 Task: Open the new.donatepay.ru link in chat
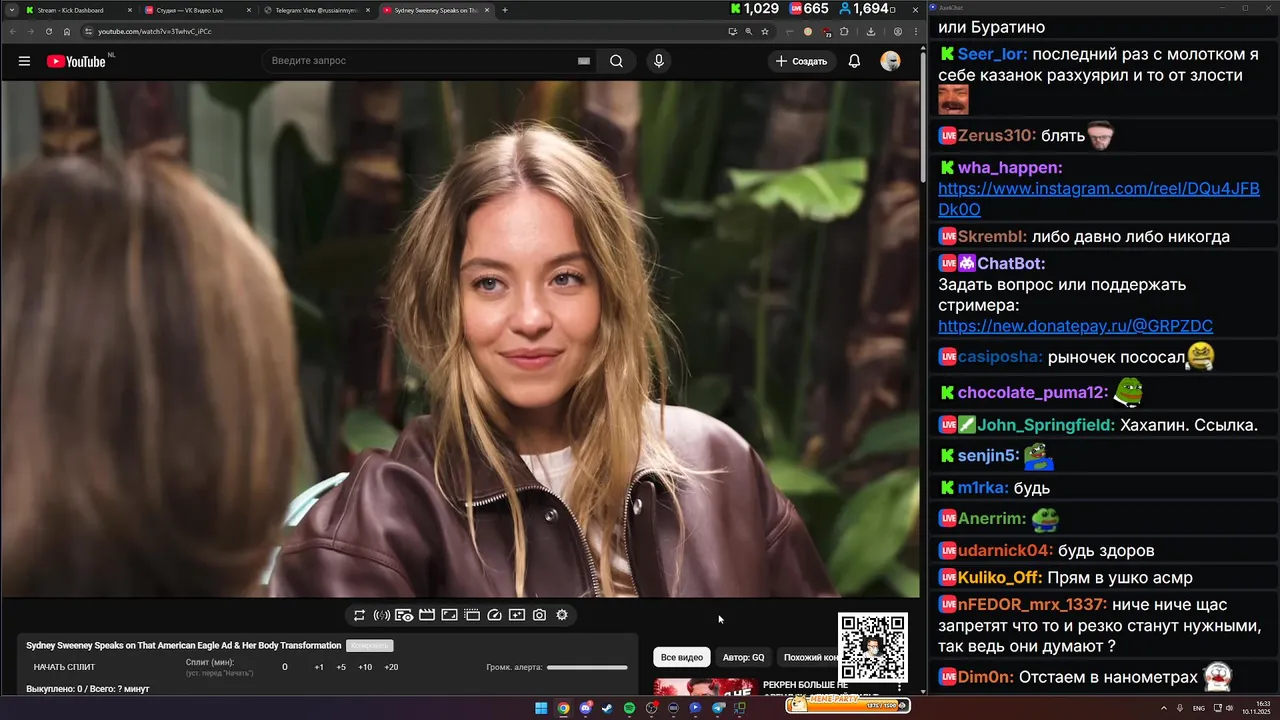[x=1075, y=326]
